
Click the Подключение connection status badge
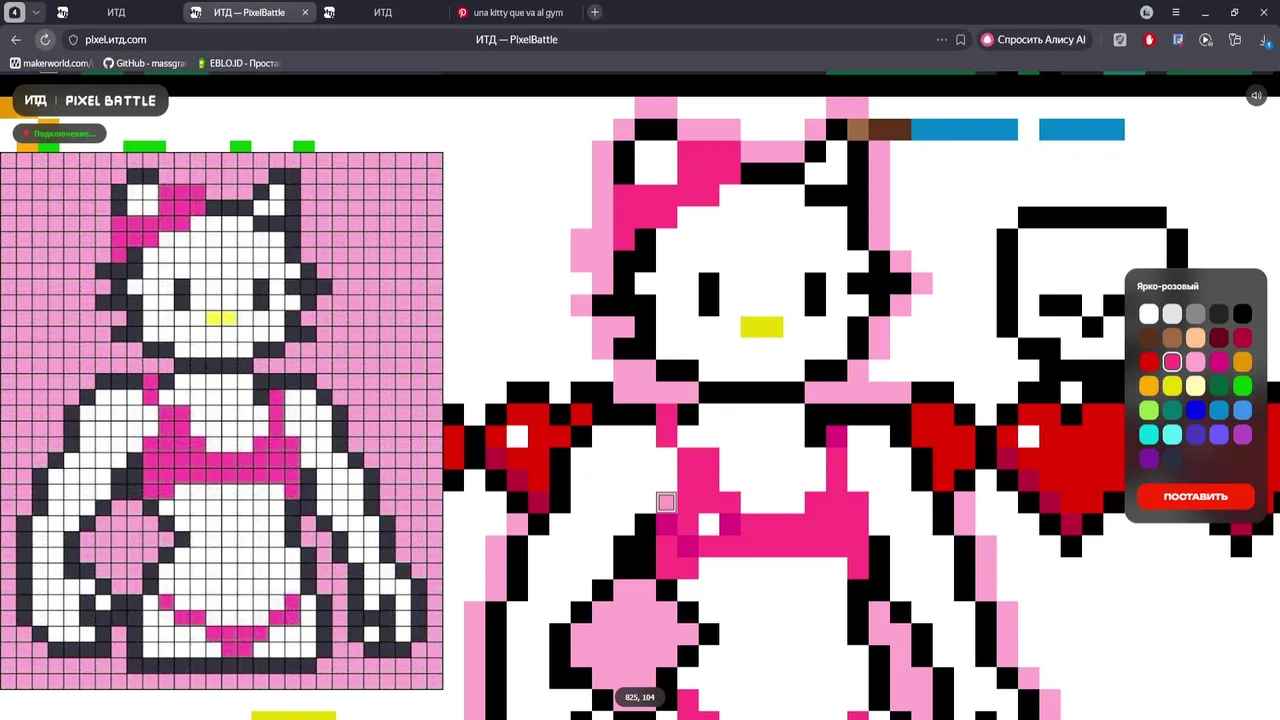(60, 133)
